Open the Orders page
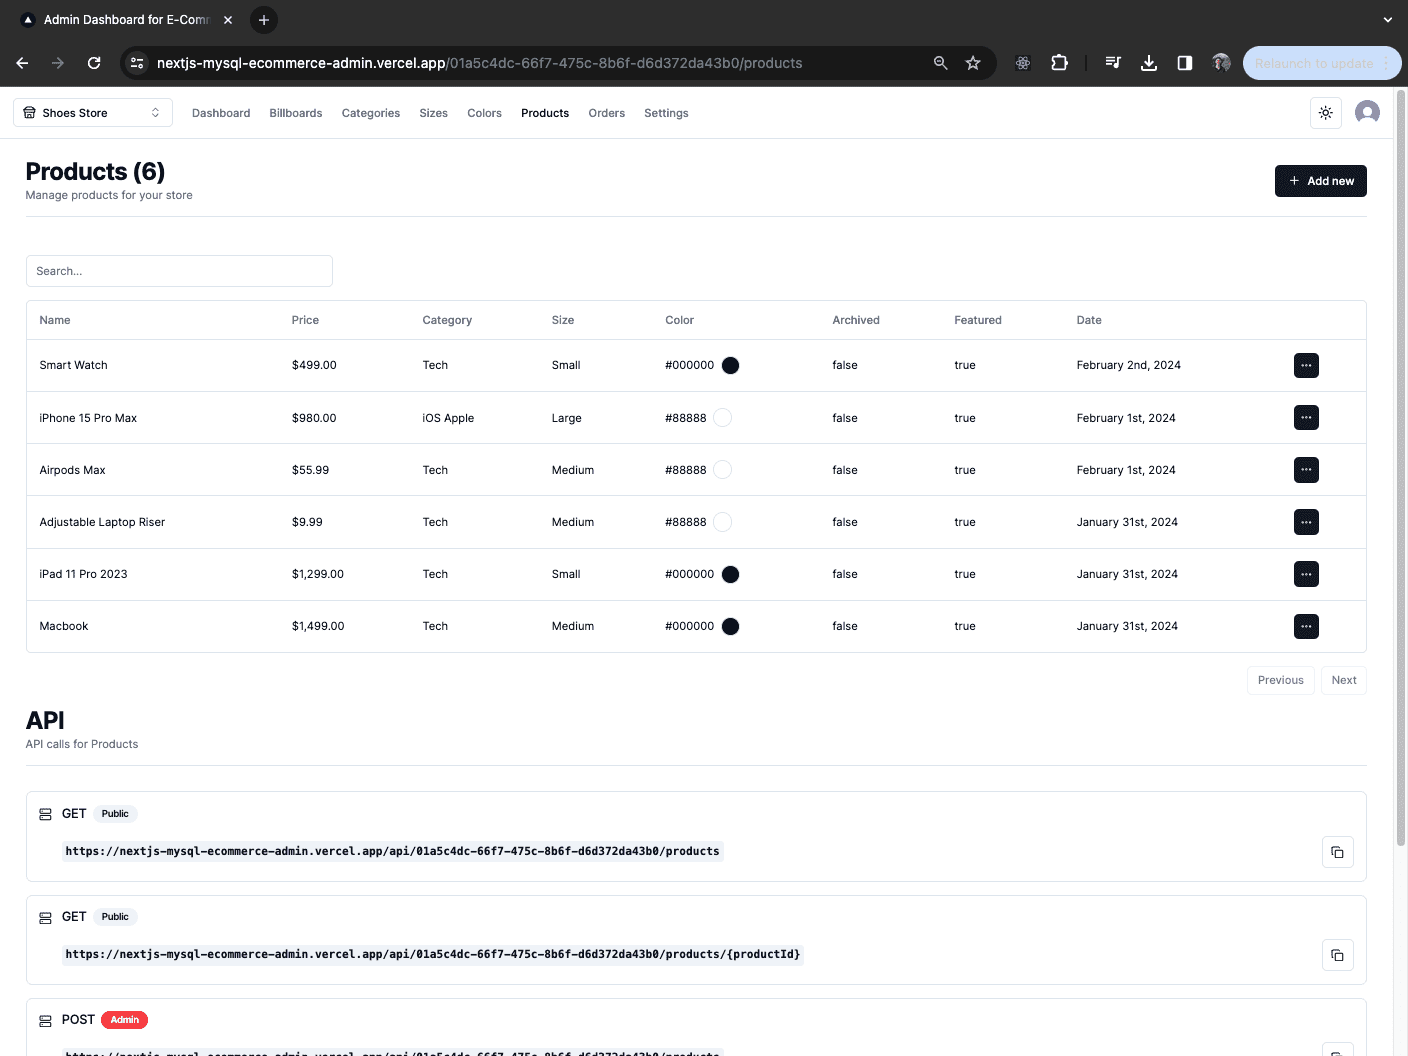1408x1056 pixels. coord(607,113)
